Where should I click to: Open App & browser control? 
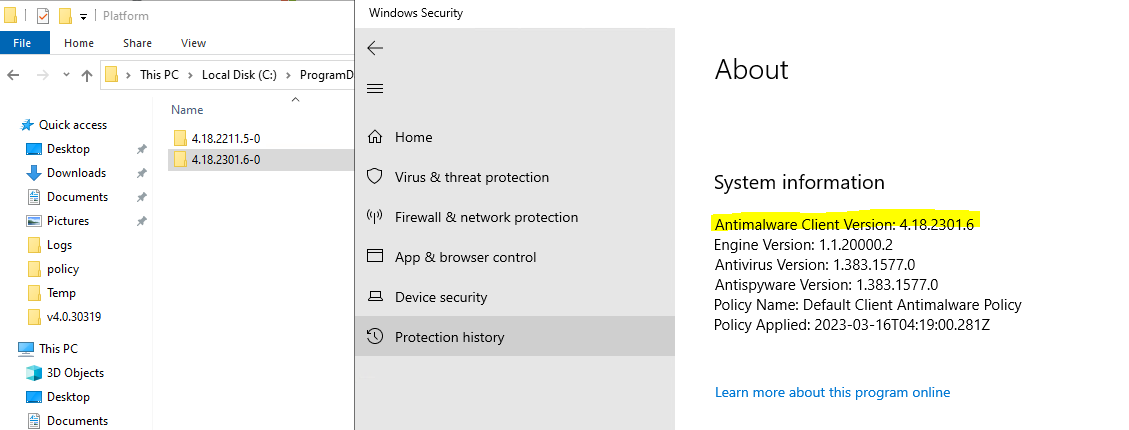click(515, 257)
